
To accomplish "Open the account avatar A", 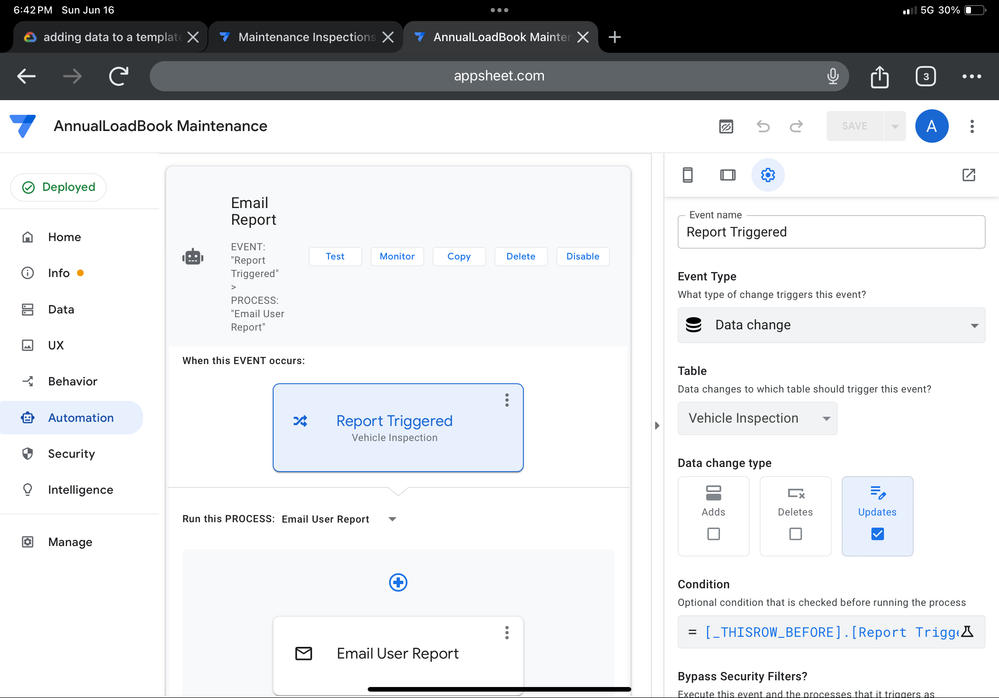I will (x=931, y=126).
